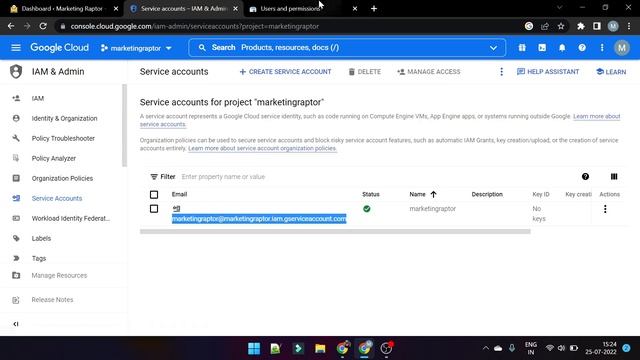Open the Learn panel
The width and height of the screenshot is (640, 360).
coord(611,72)
